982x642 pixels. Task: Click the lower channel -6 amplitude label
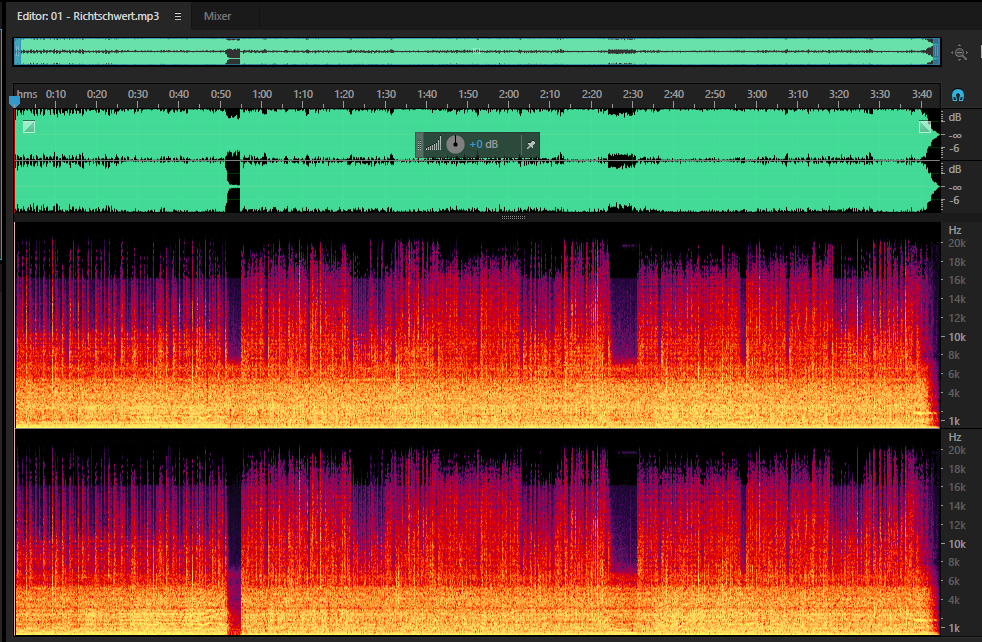pyautogui.click(x=954, y=200)
